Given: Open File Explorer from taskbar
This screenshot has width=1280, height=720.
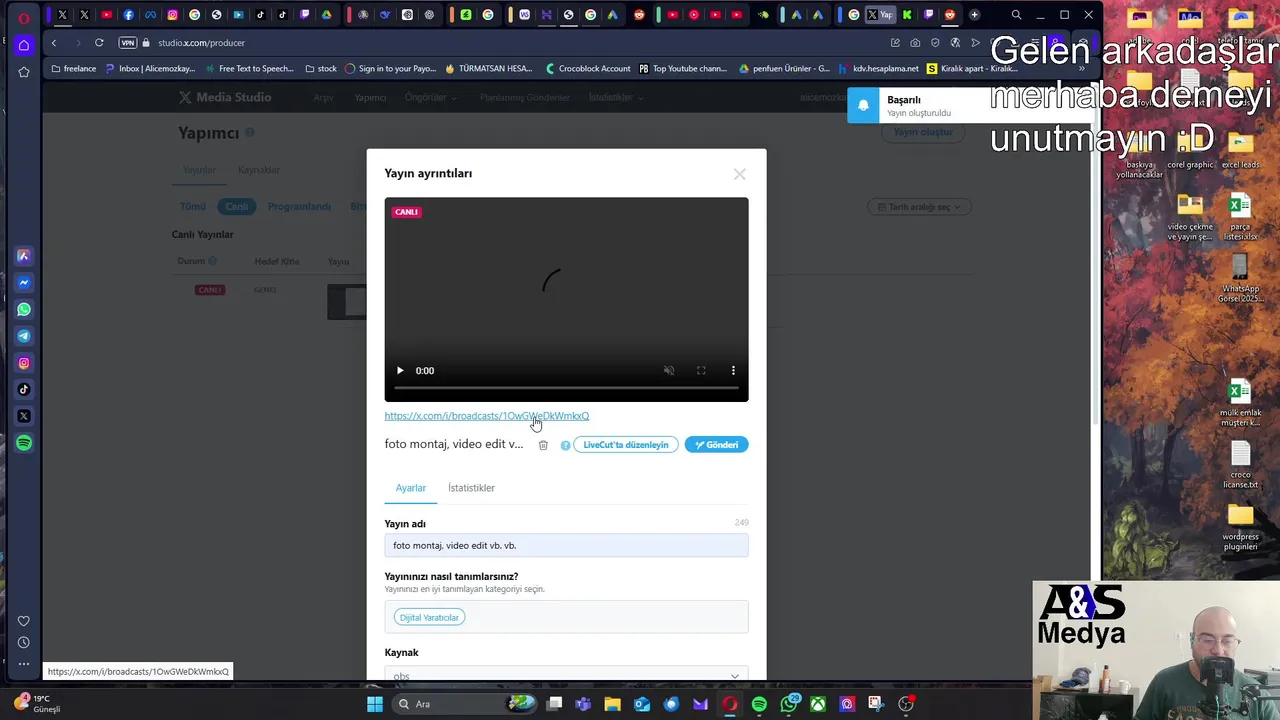Looking at the screenshot, I should pyautogui.click(x=612, y=704).
